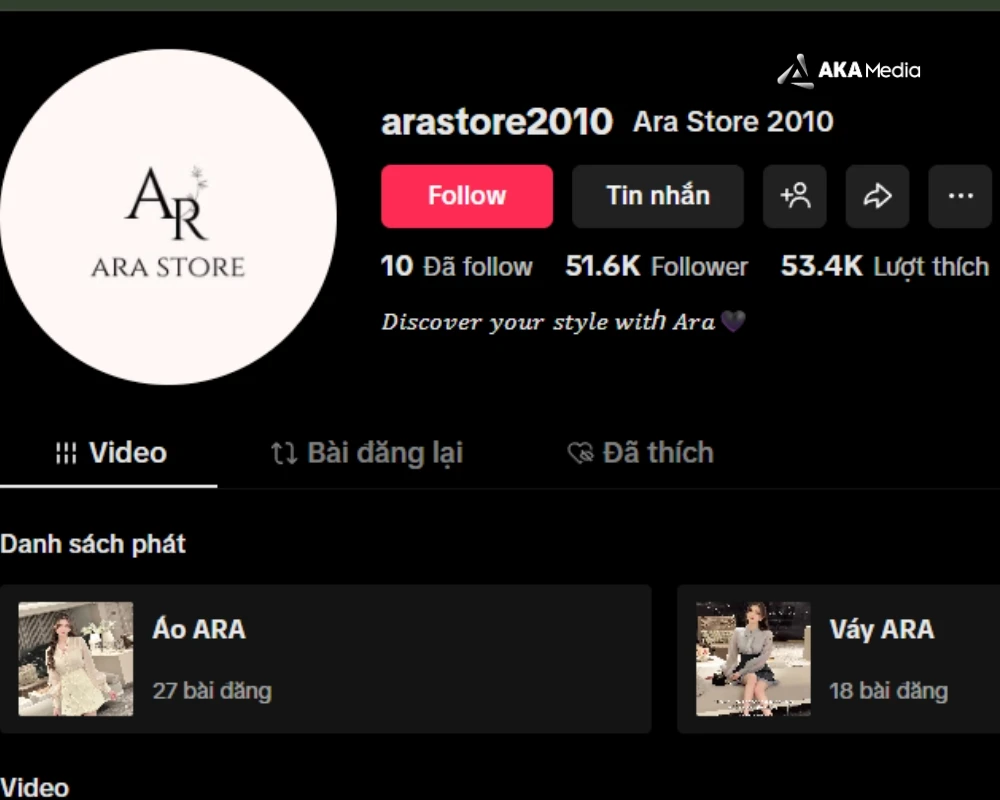Click the Ara Store profile avatar
This screenshot has width=1000, height=800.
tap(168, 217)
